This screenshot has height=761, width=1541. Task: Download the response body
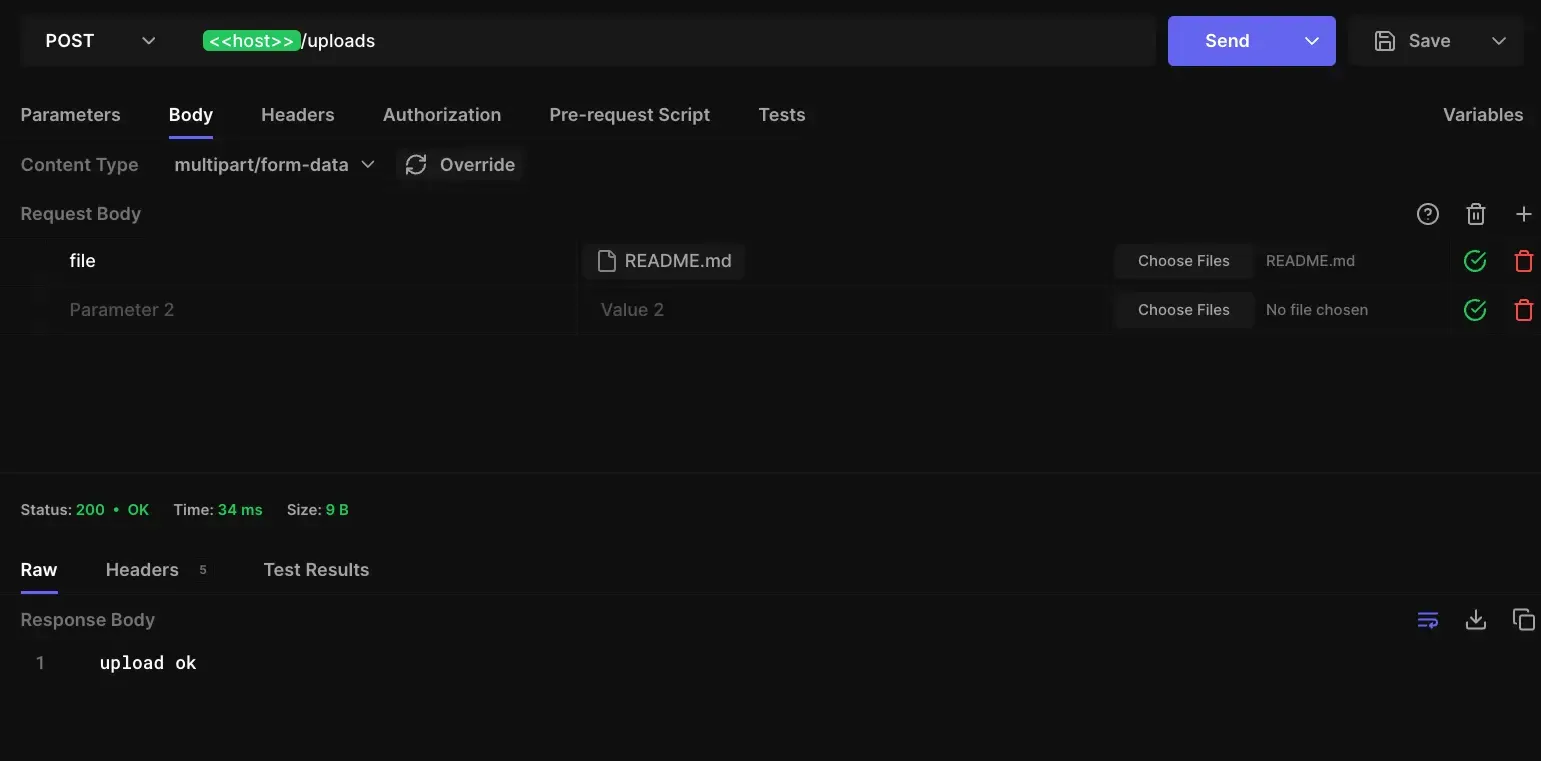pos(1476,620)
